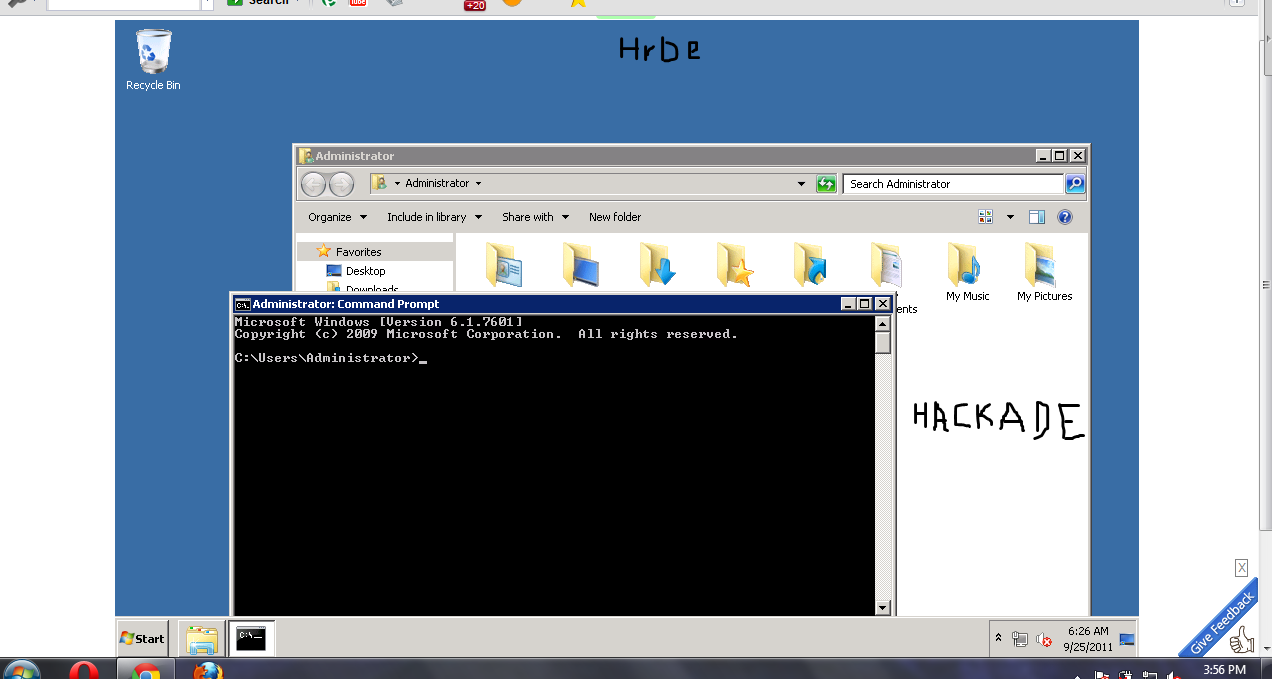
Task: Open the My Music folder
Action: (x=967, y=271)
